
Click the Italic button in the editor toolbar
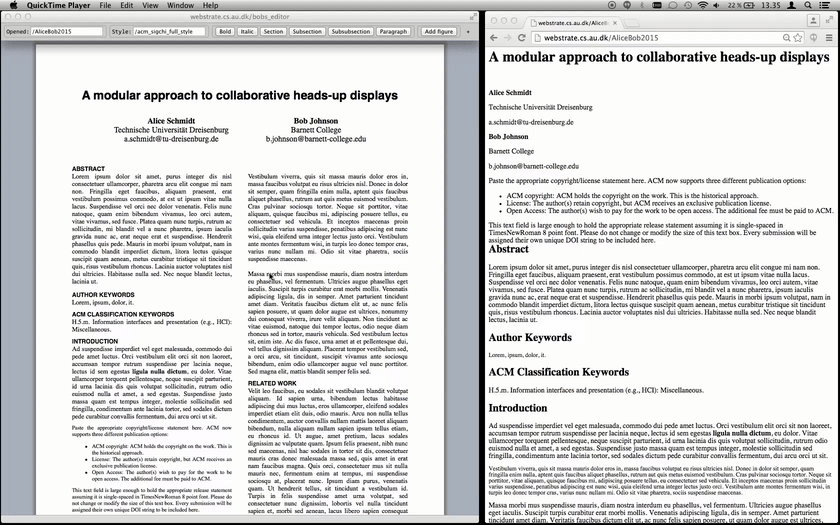coord(247,32)
